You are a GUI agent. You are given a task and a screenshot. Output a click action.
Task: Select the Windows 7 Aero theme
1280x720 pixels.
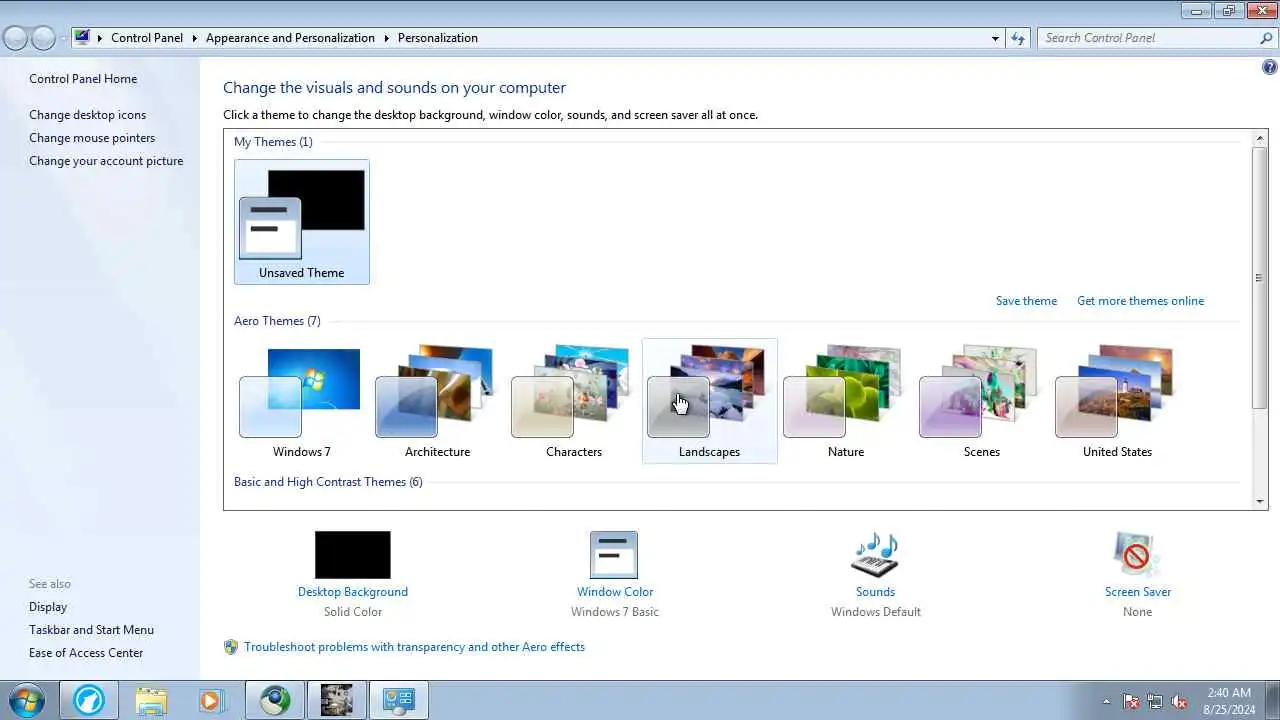(301, 400)
